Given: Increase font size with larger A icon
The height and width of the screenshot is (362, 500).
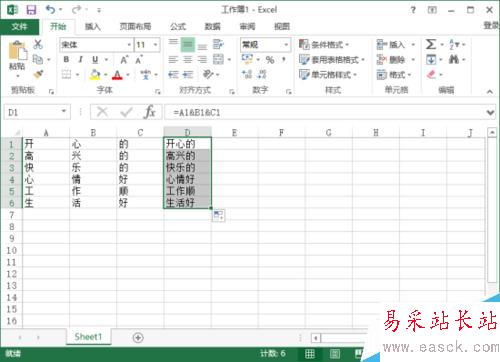Looking at the screenshot, I should [x=124, y=60].
